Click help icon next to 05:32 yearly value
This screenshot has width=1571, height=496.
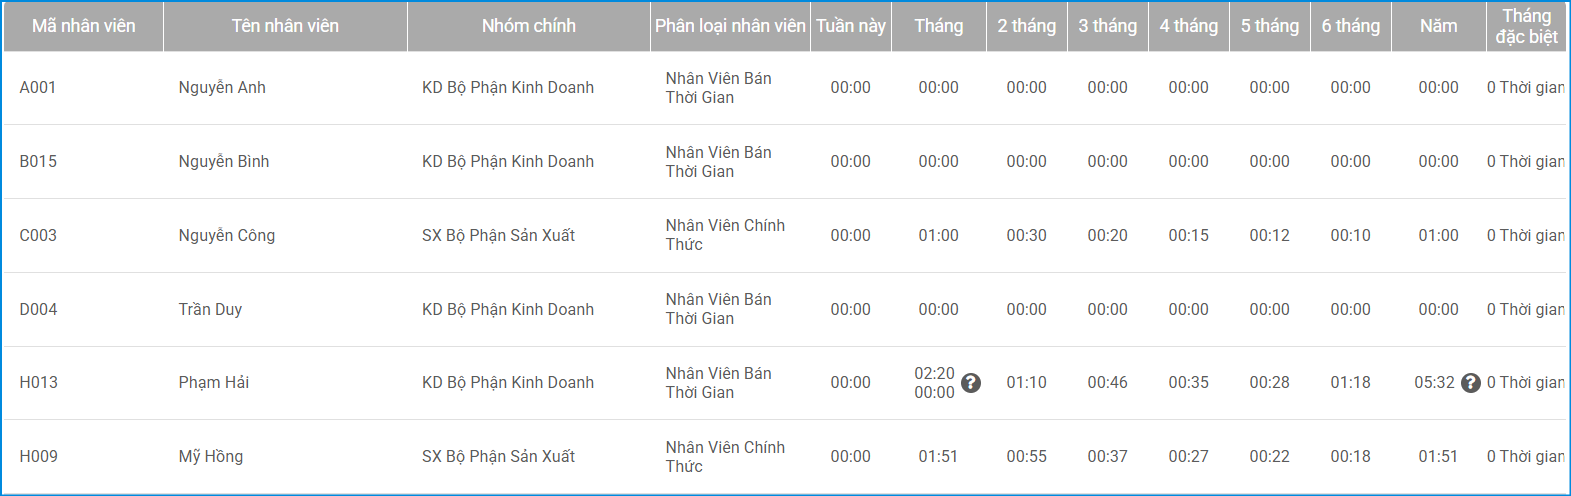(1470, 383)
